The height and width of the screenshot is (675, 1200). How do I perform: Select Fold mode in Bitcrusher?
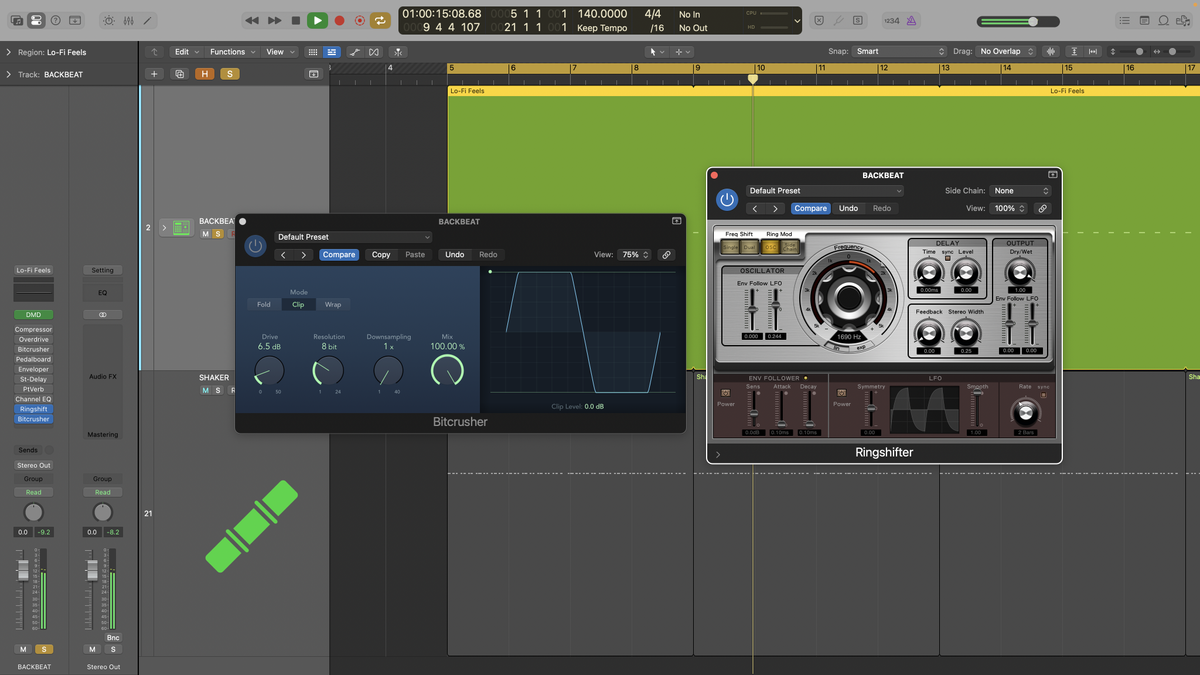point(264,305)
